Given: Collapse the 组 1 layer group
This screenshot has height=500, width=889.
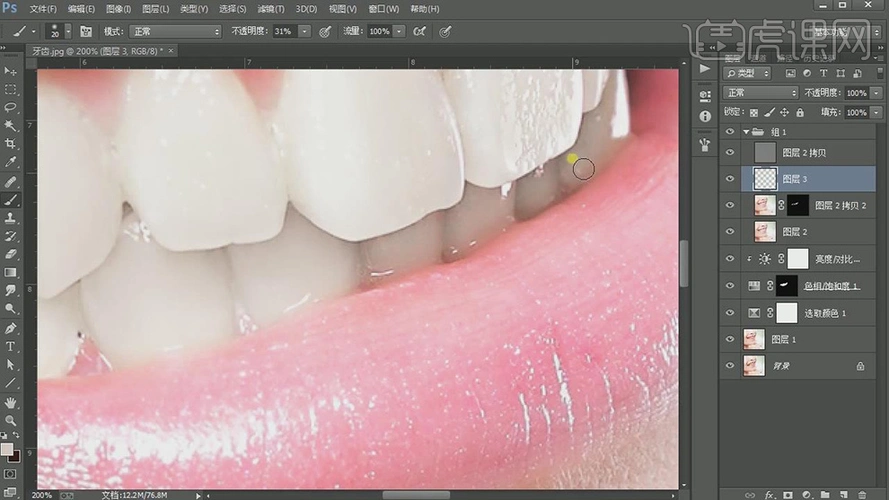Looking at the screenshot, I should coord(746,132).
